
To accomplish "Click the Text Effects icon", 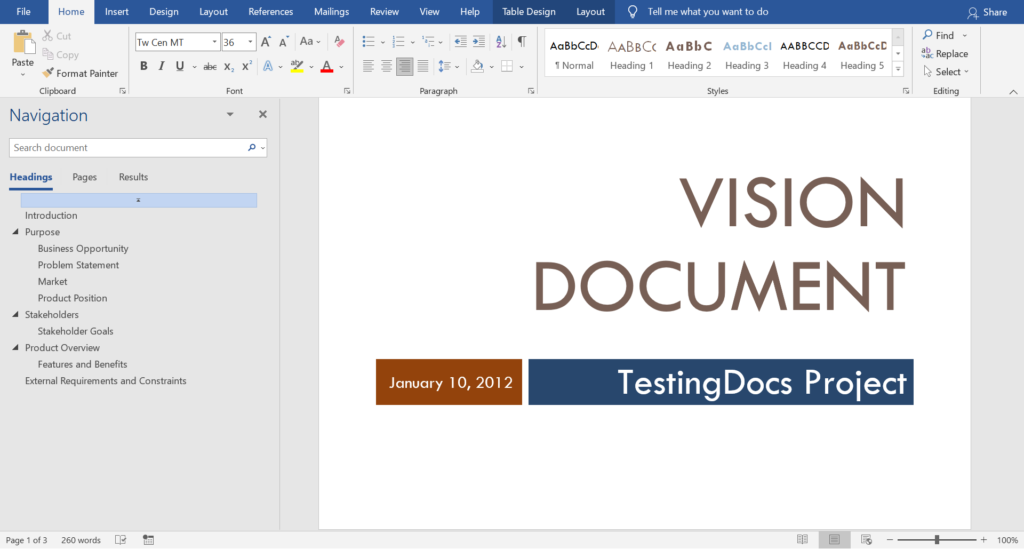I will point(268,66).
